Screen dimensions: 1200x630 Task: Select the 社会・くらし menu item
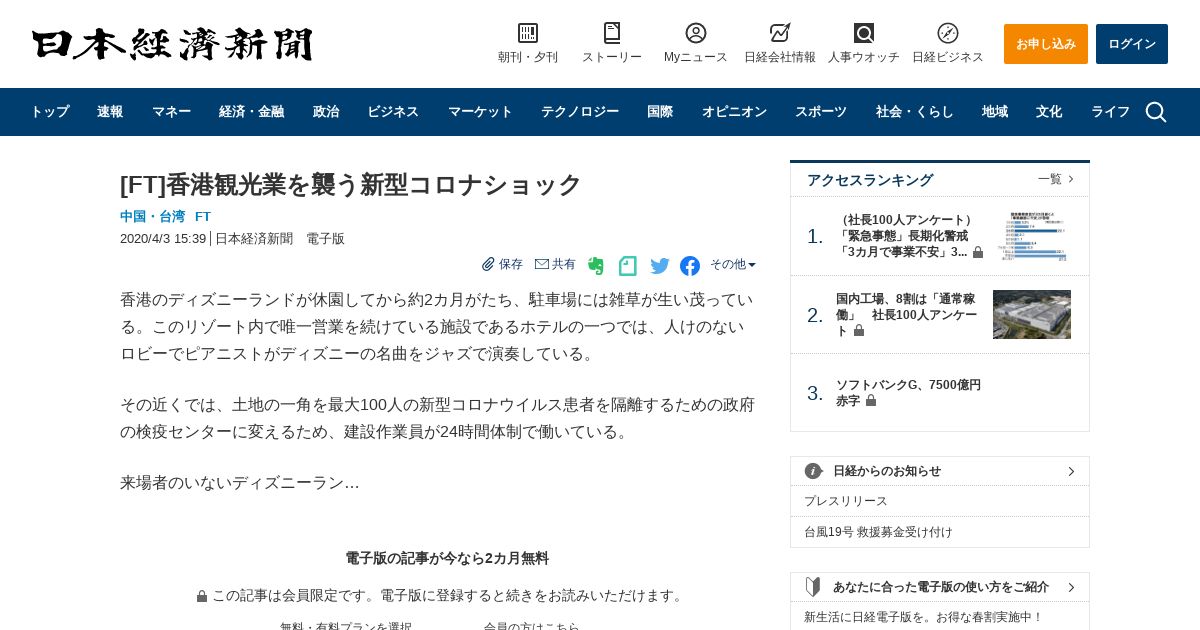pos(915,112)
